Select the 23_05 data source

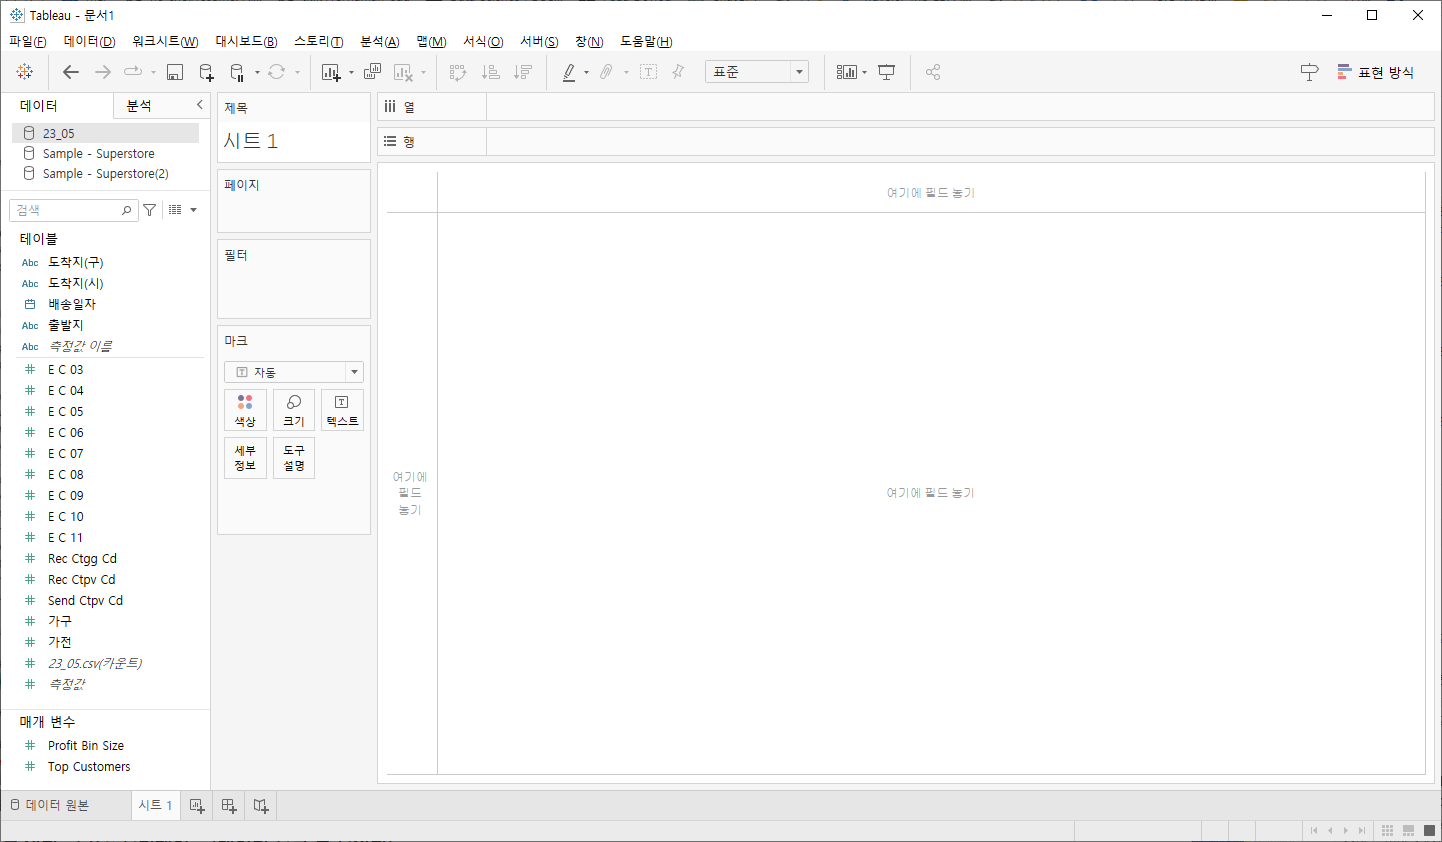tap(105, 133)
